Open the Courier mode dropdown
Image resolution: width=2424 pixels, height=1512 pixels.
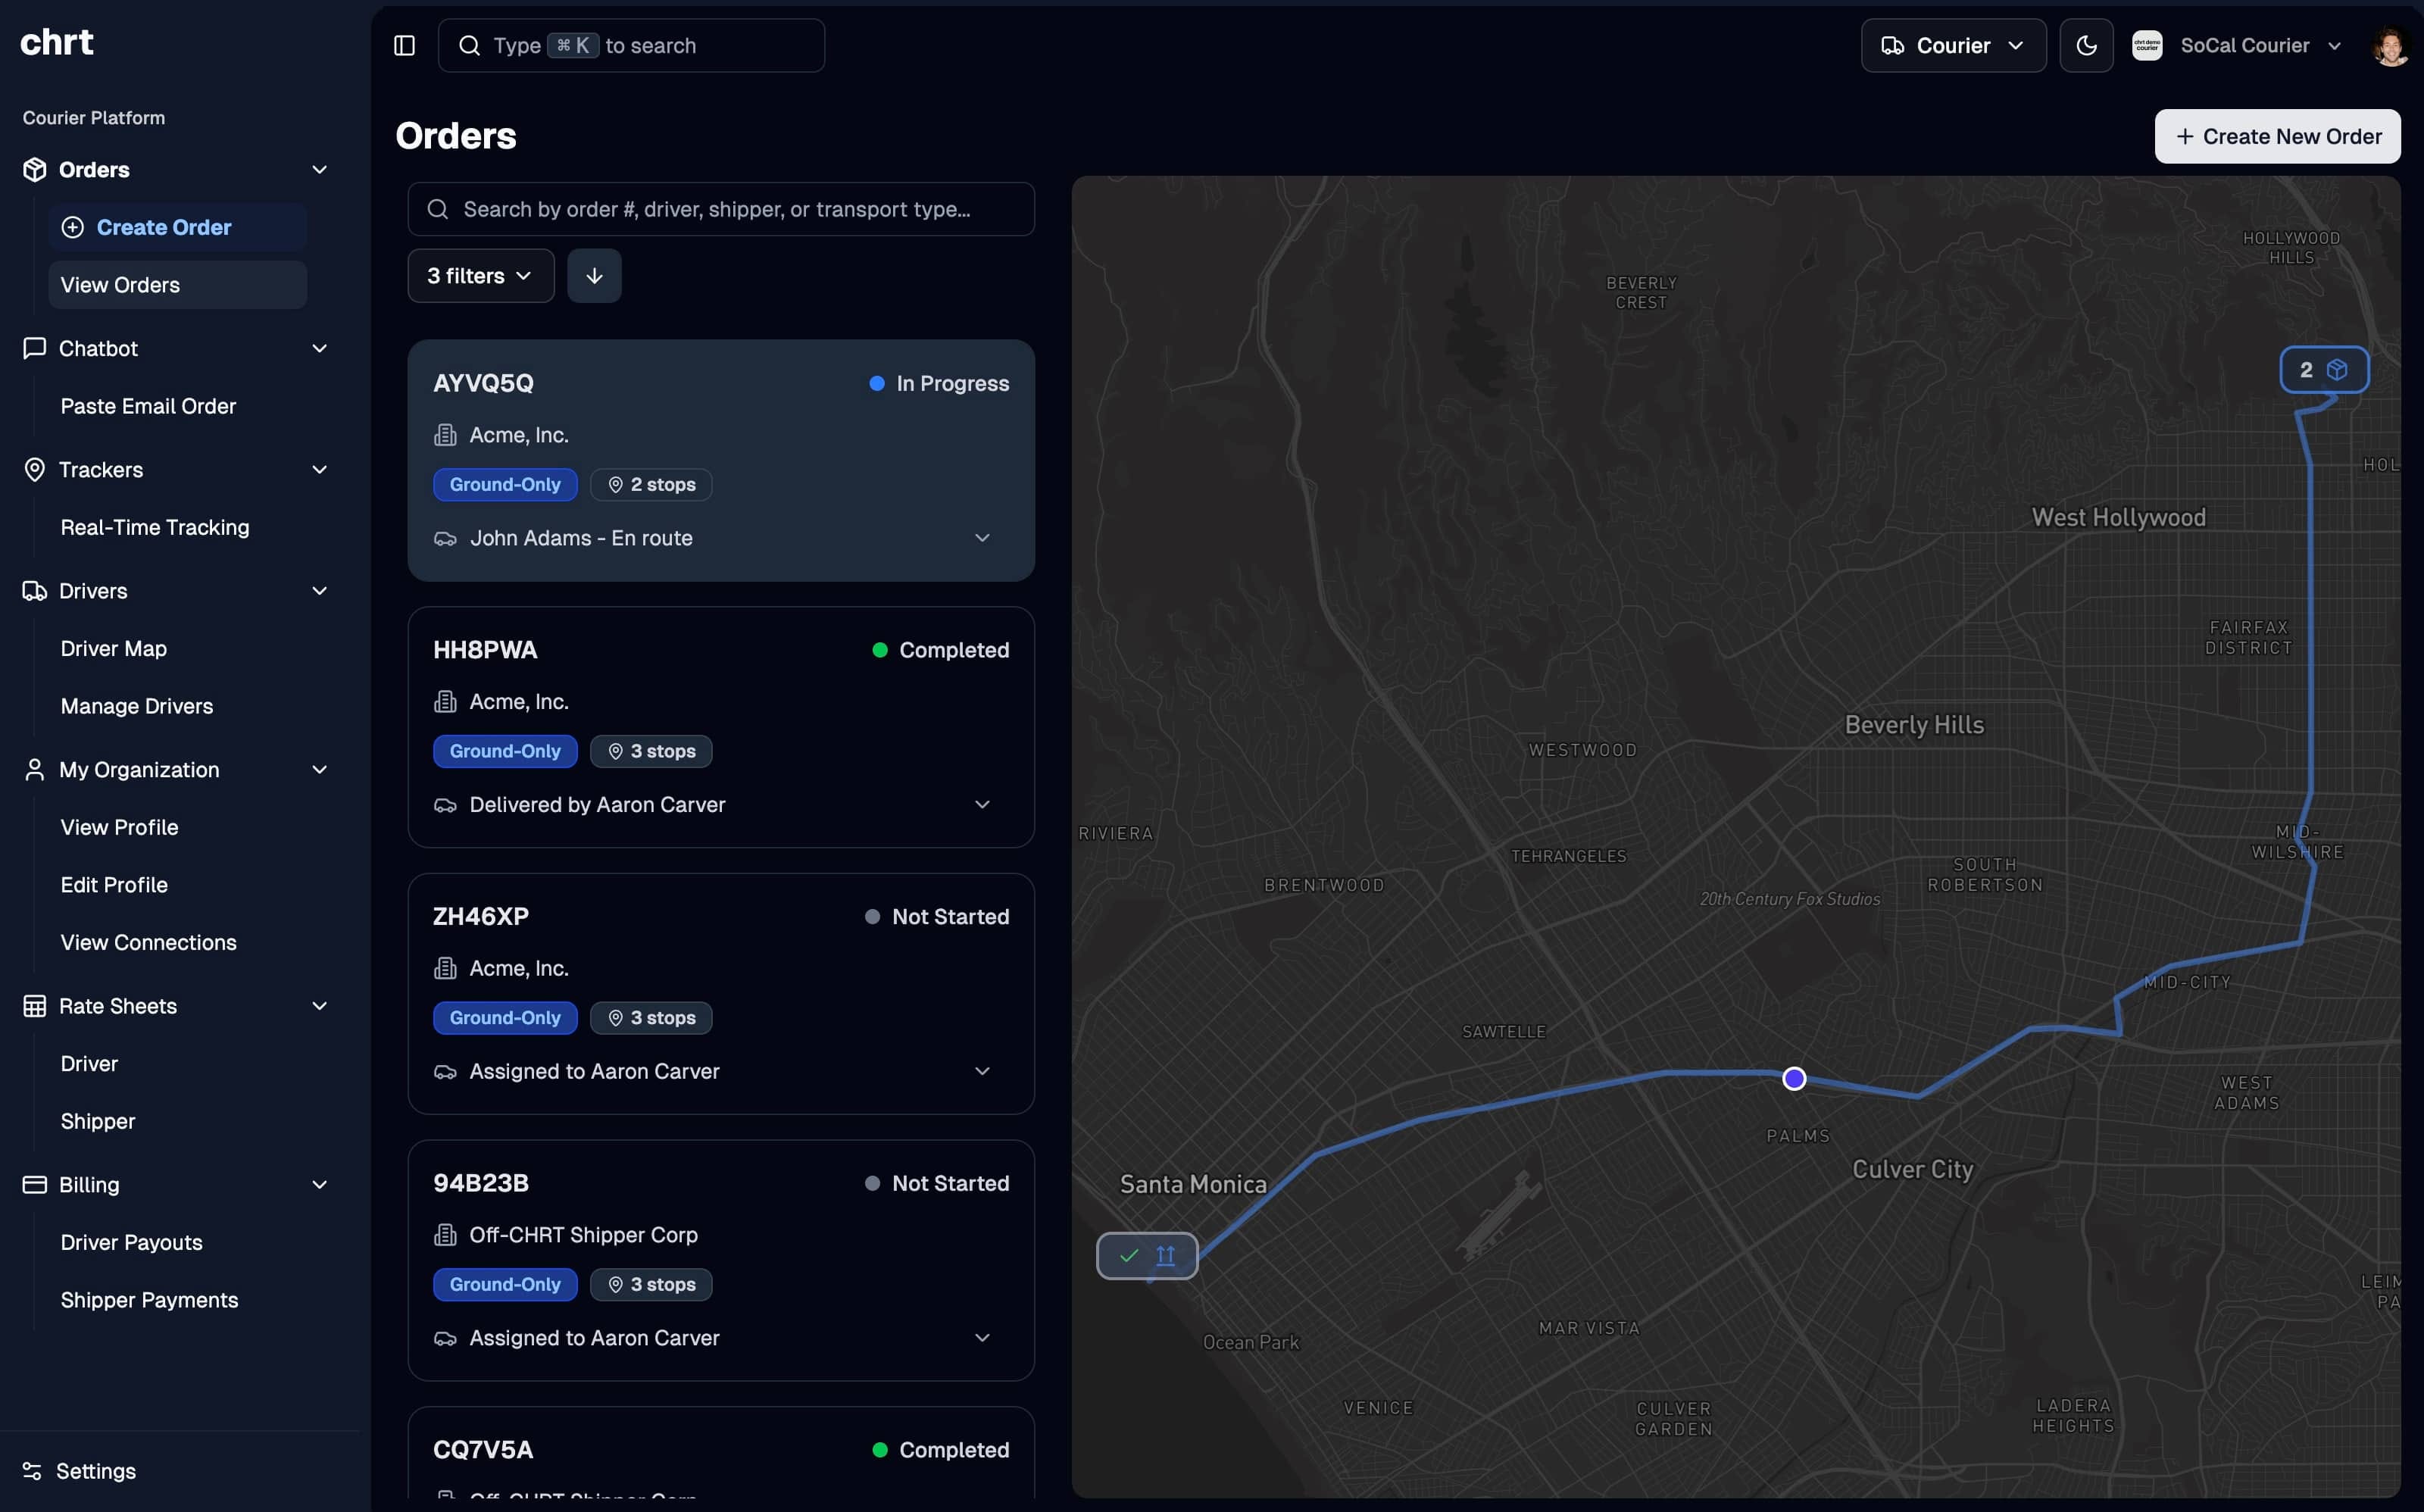pyautogui.click(x=1952, y=46)
